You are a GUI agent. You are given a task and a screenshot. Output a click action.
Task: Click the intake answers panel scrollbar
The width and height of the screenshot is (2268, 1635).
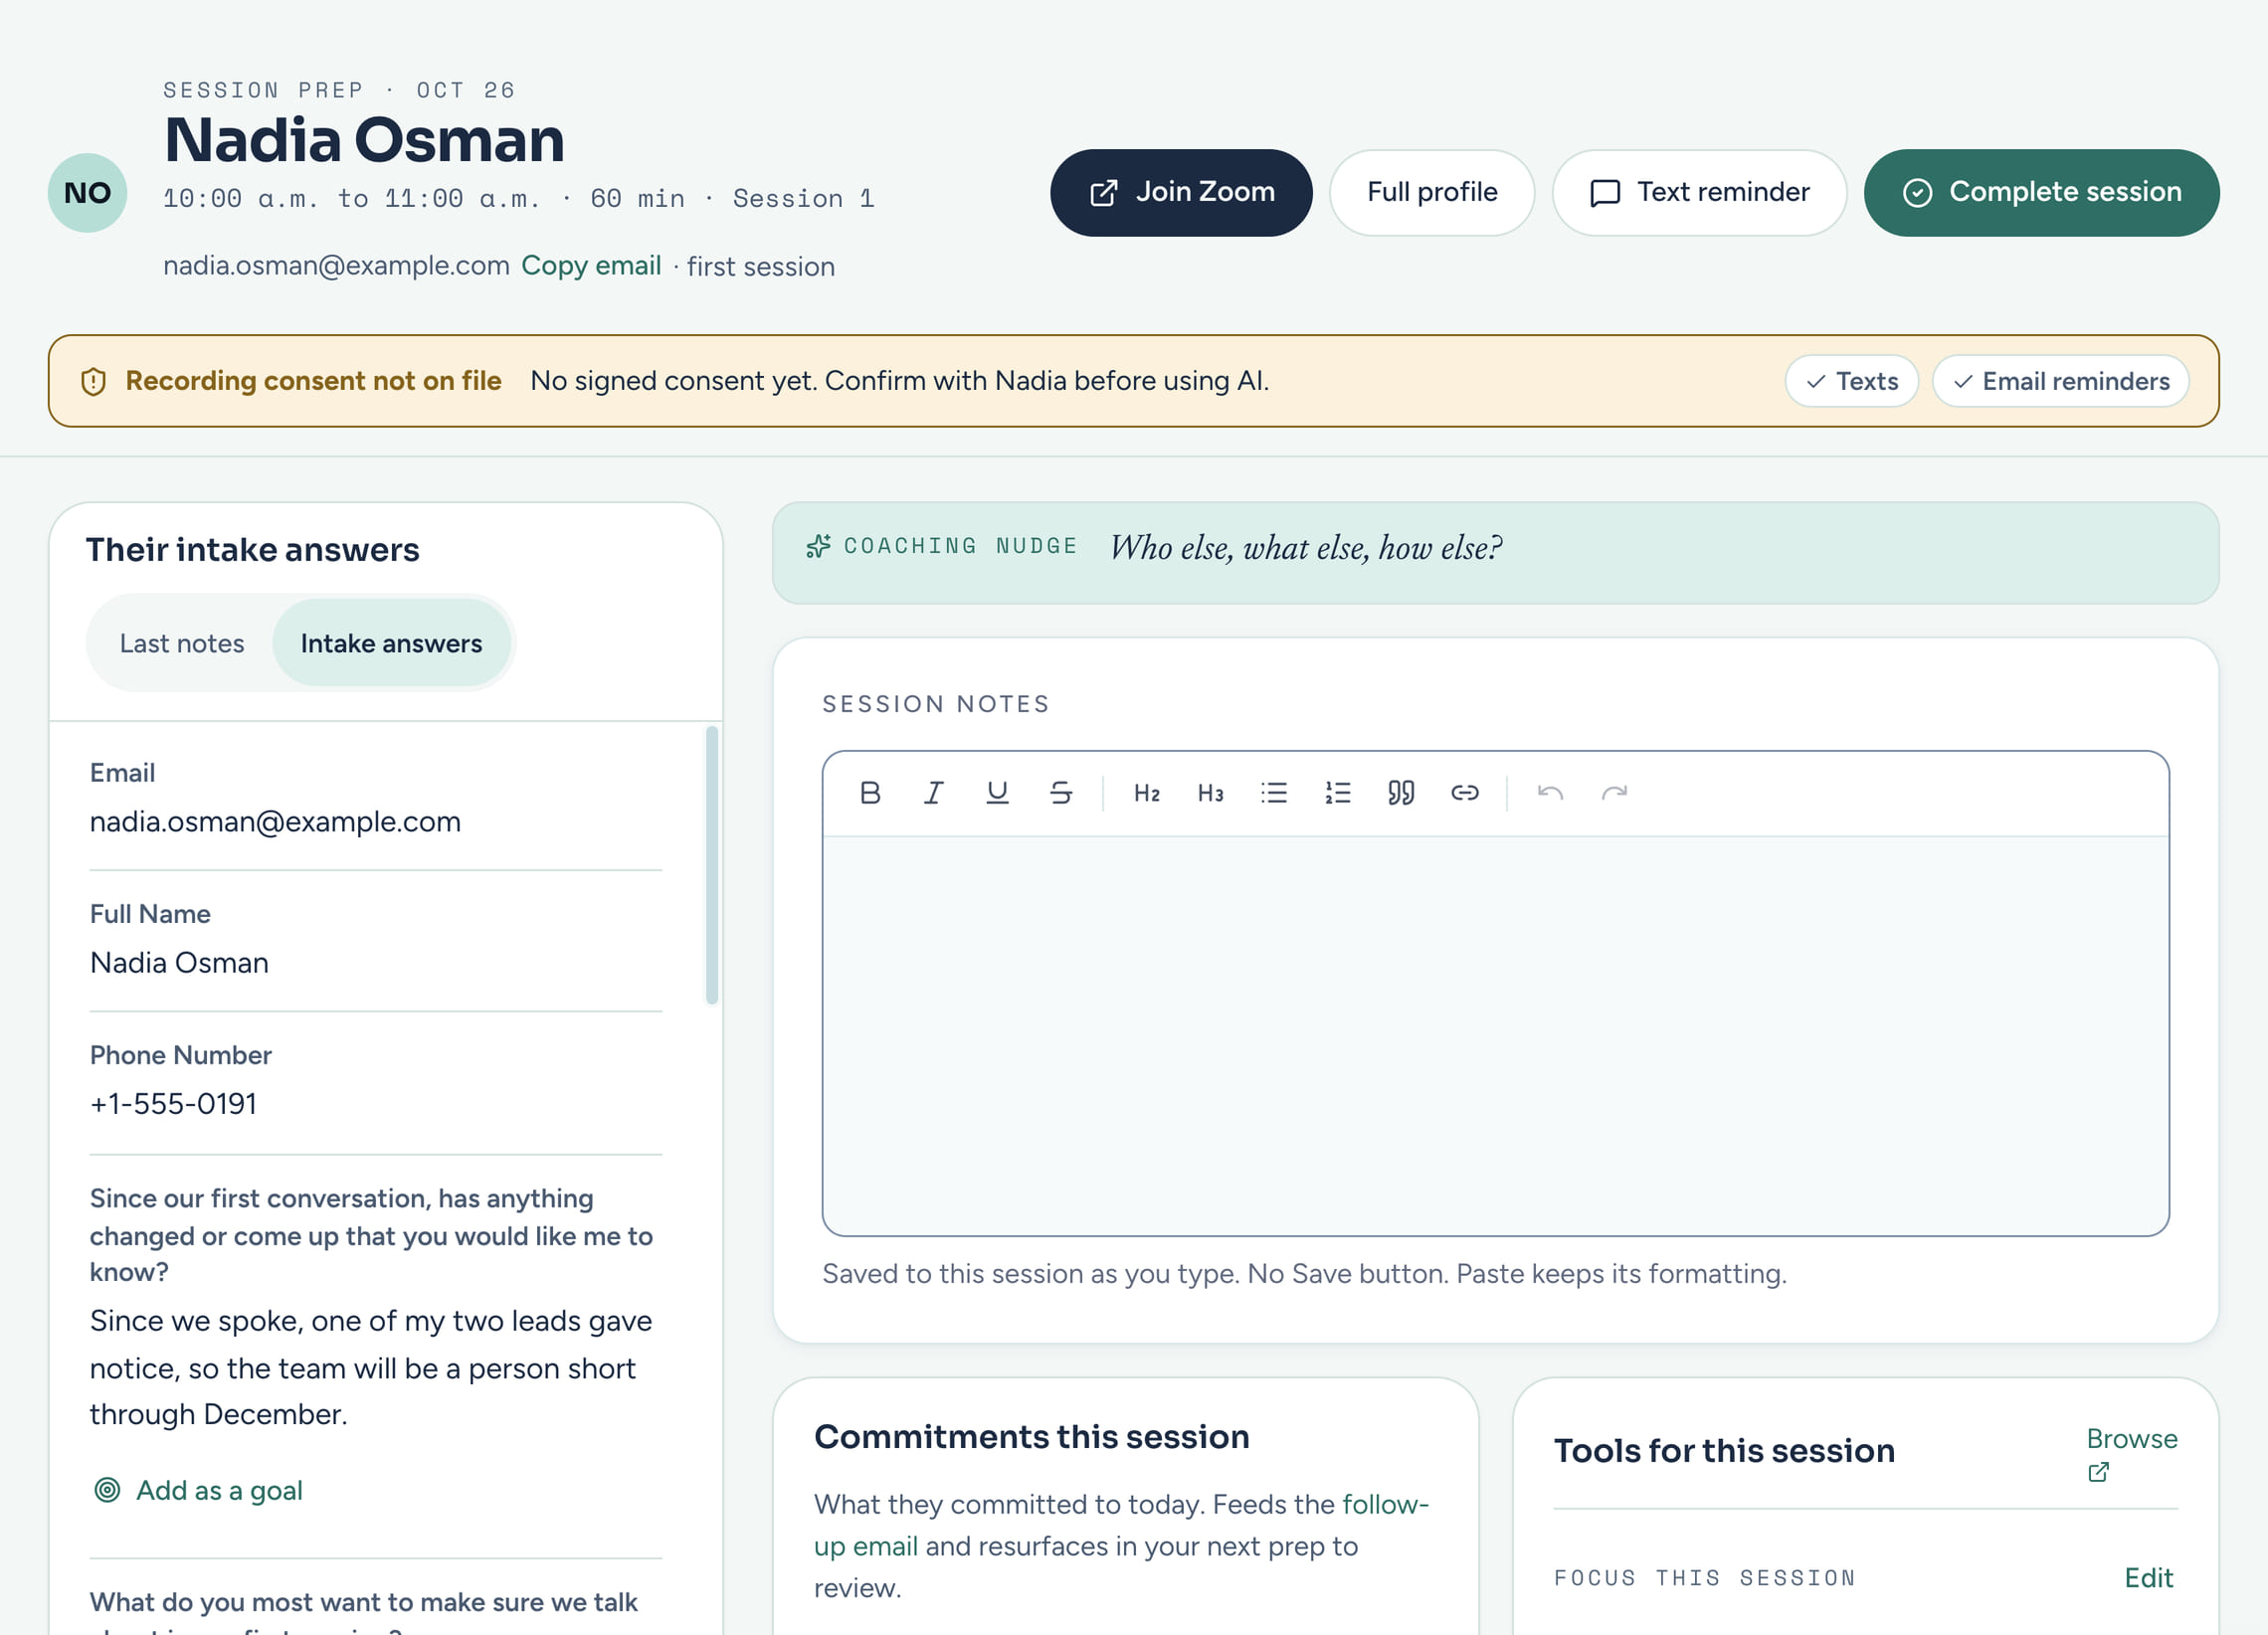712,865
